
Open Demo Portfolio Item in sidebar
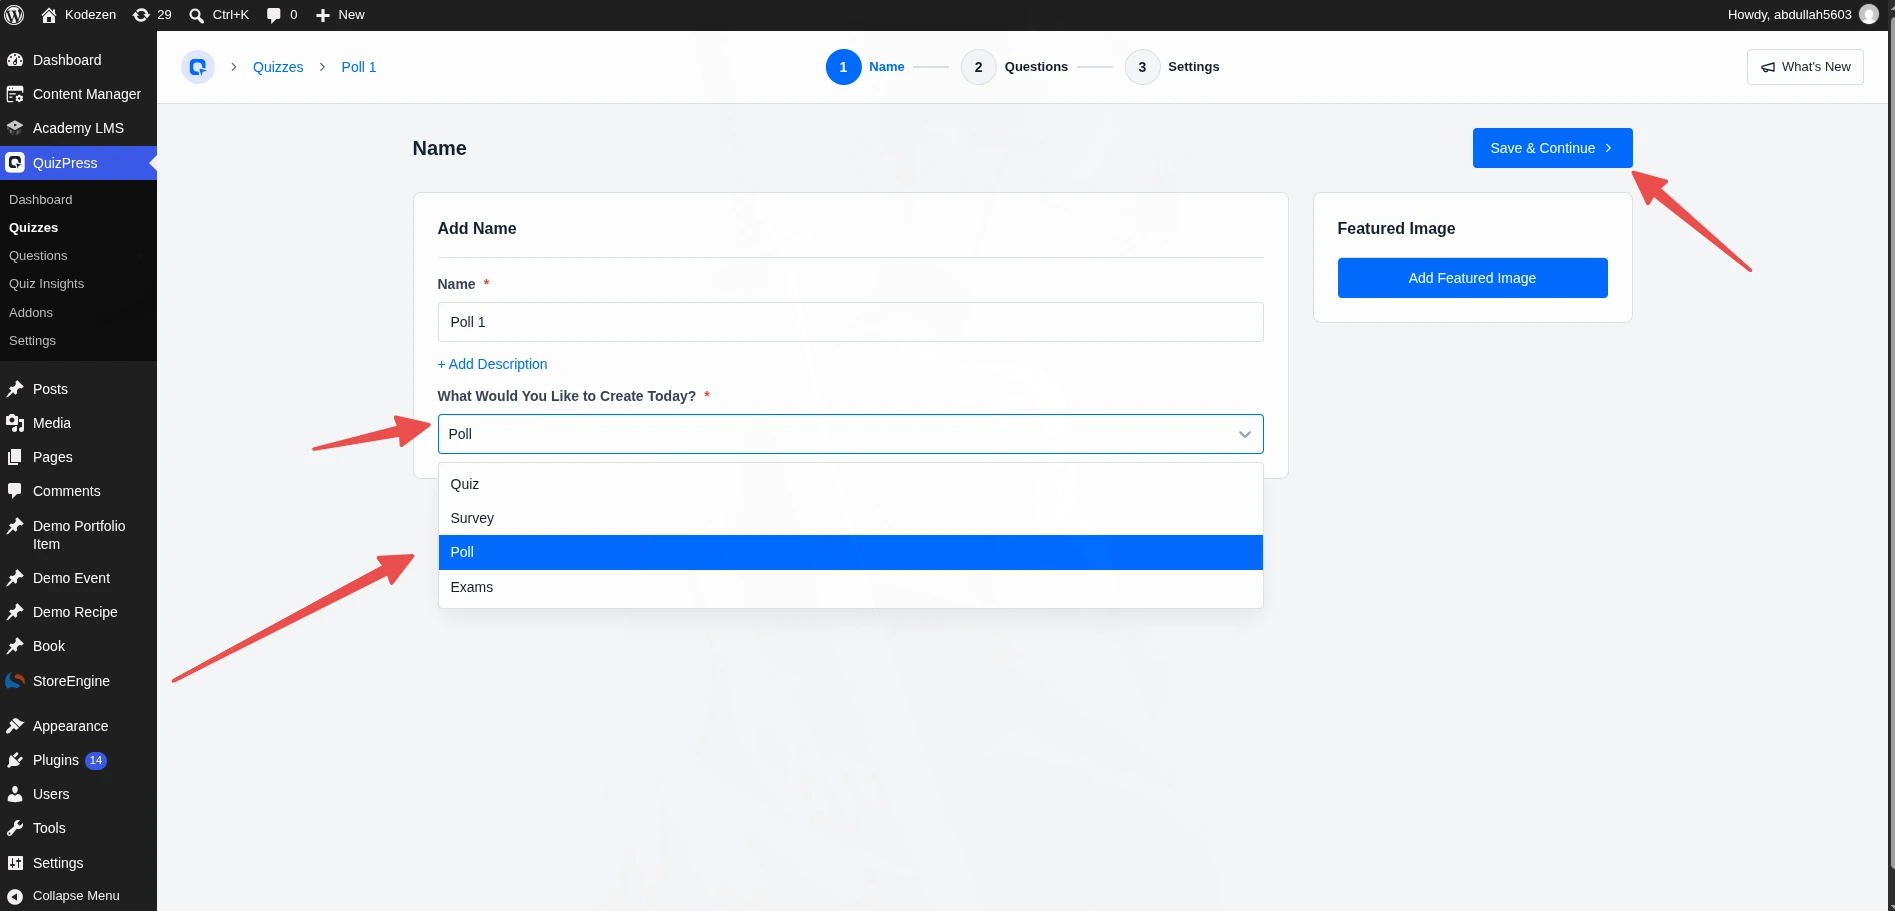point(78,535)
